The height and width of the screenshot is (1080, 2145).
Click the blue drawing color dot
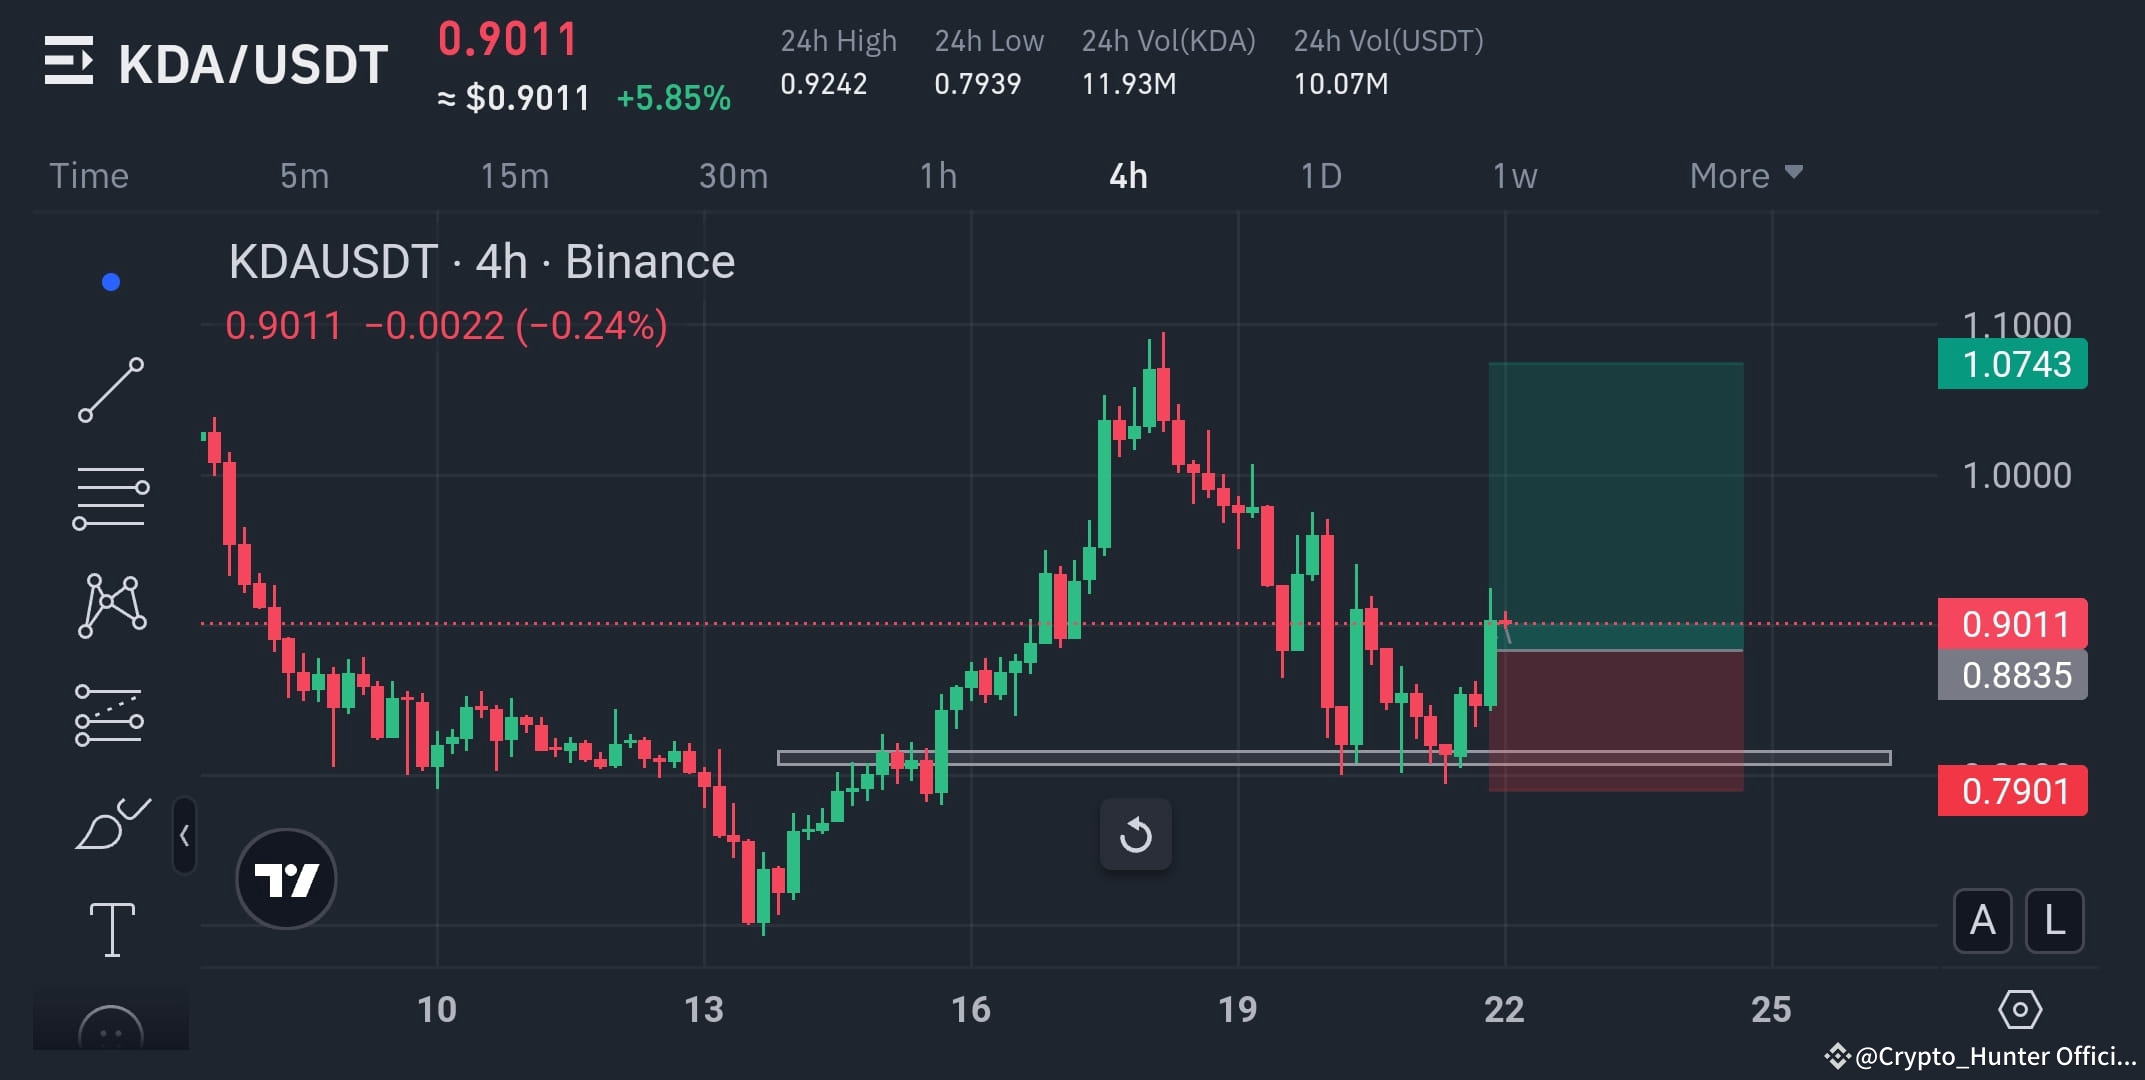tap(111, 282)
